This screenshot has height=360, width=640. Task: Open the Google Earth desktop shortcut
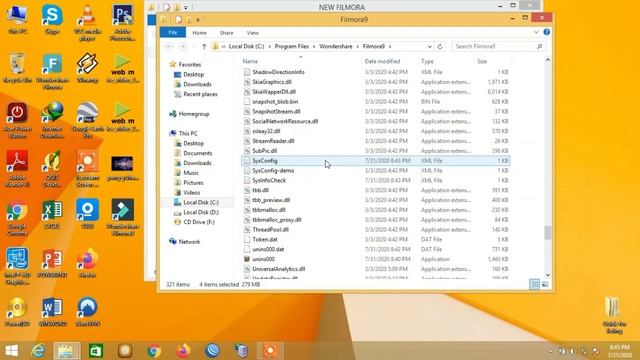[x=87, y=120]
